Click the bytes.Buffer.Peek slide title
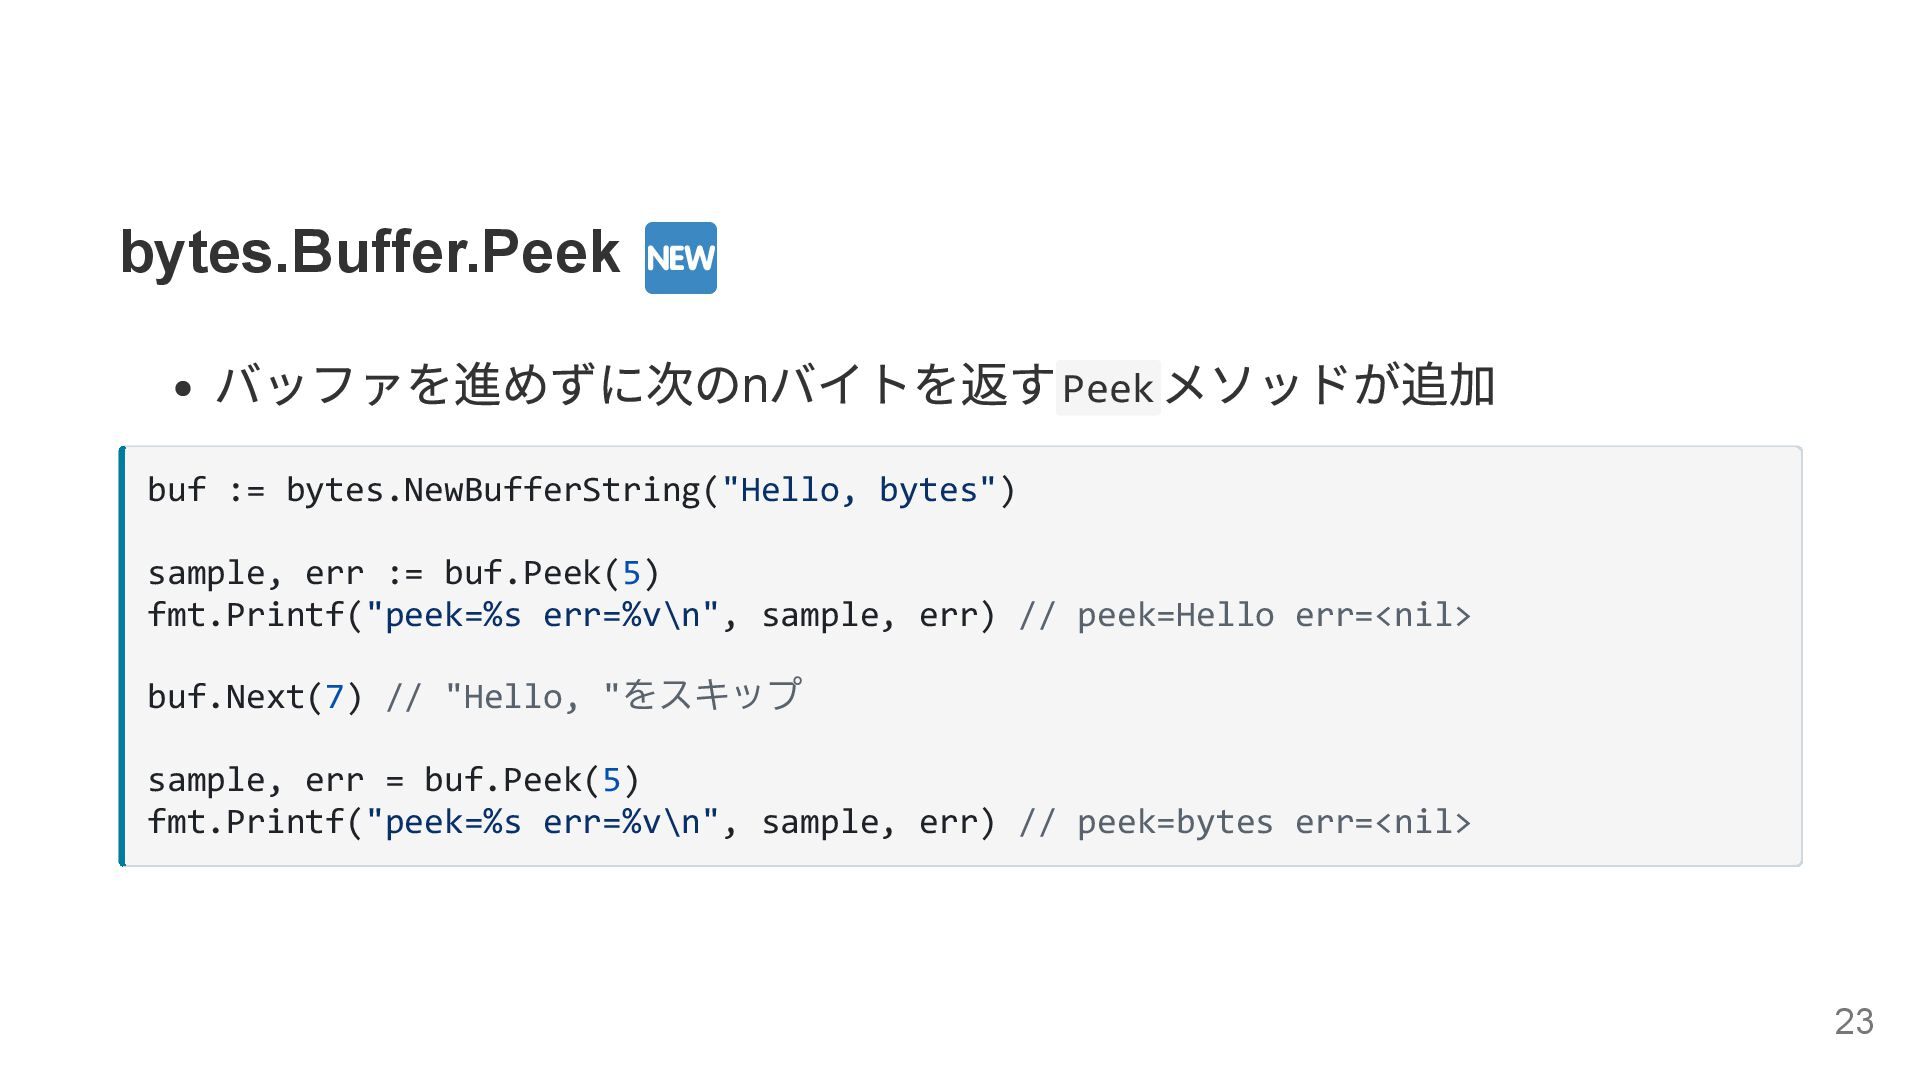Viewport: 1920px width, 1080px height. click(369, 252)
